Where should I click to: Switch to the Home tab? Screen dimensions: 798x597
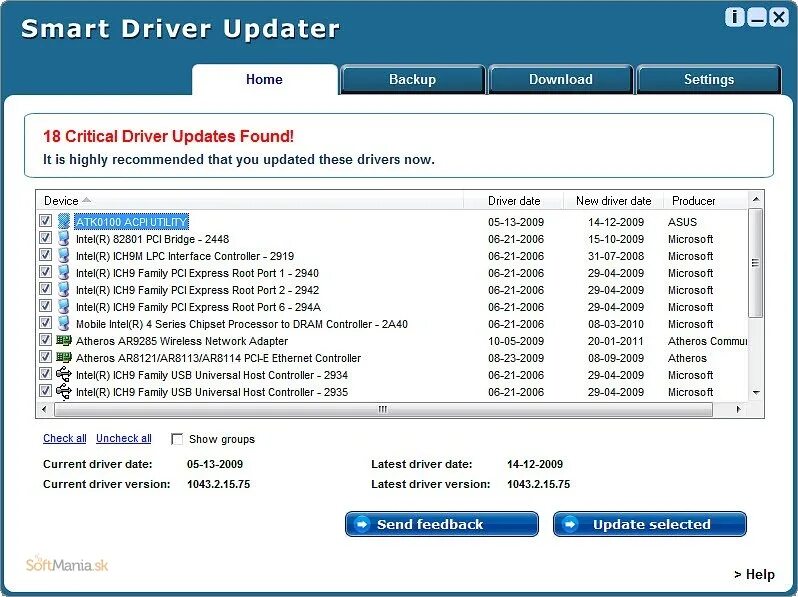point(265,79)
